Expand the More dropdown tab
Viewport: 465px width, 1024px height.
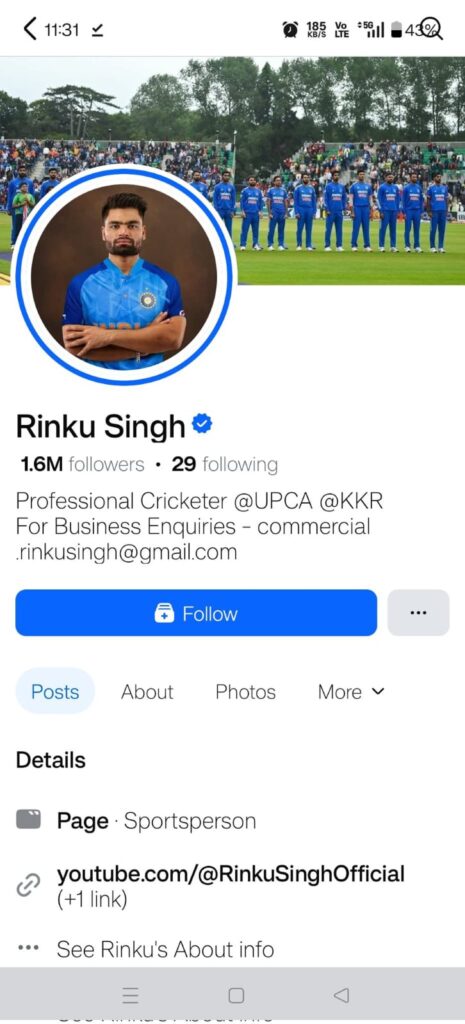pos(351,692)
